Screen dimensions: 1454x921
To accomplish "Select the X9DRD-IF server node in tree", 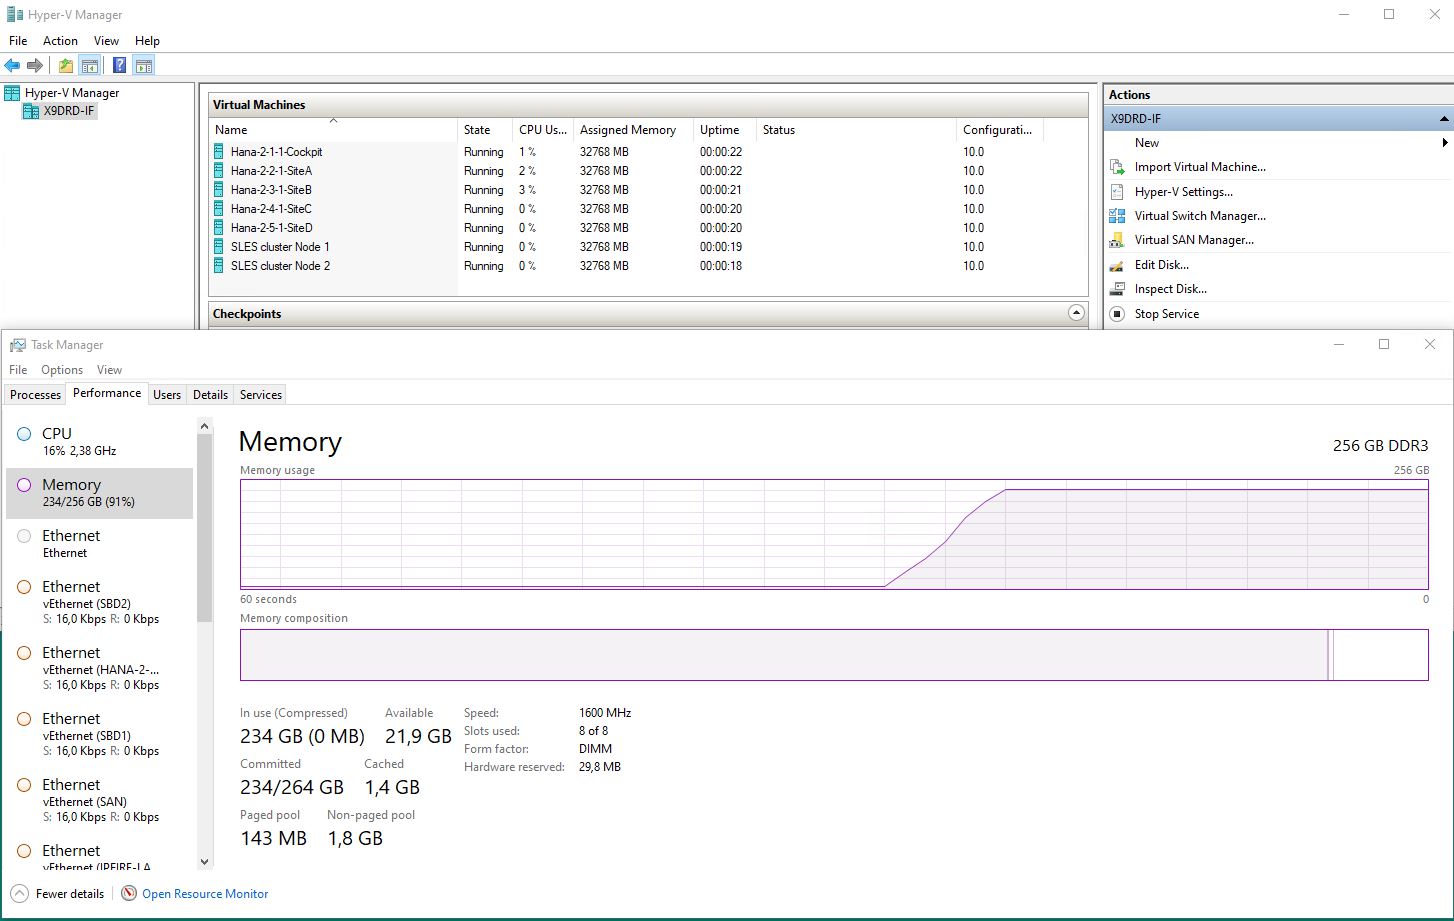I will coord(69,111).
